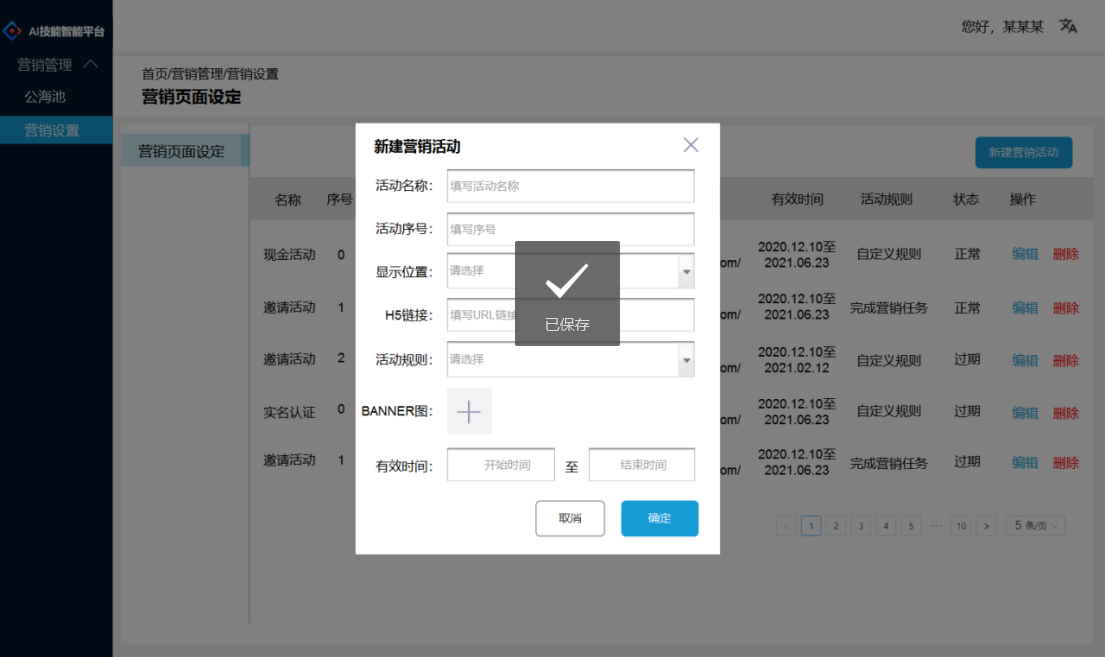The height and width of the screenshot is (657, 1105).
Task: Click 编辑 on the 现金活动 row
Action: pos(1024,255)
